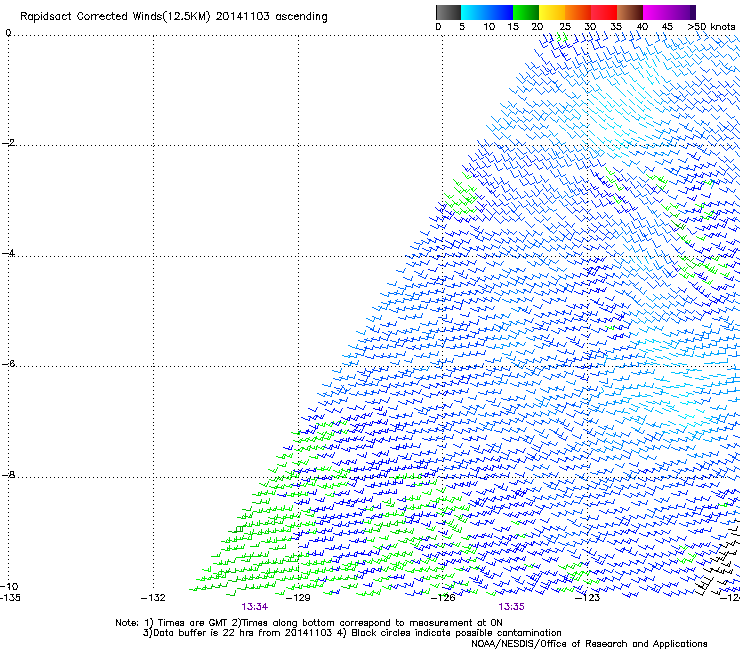Click the cyan 5-10 knots legend swatch
This screenshot has width=740, height=650.
(x=474, y=12)
